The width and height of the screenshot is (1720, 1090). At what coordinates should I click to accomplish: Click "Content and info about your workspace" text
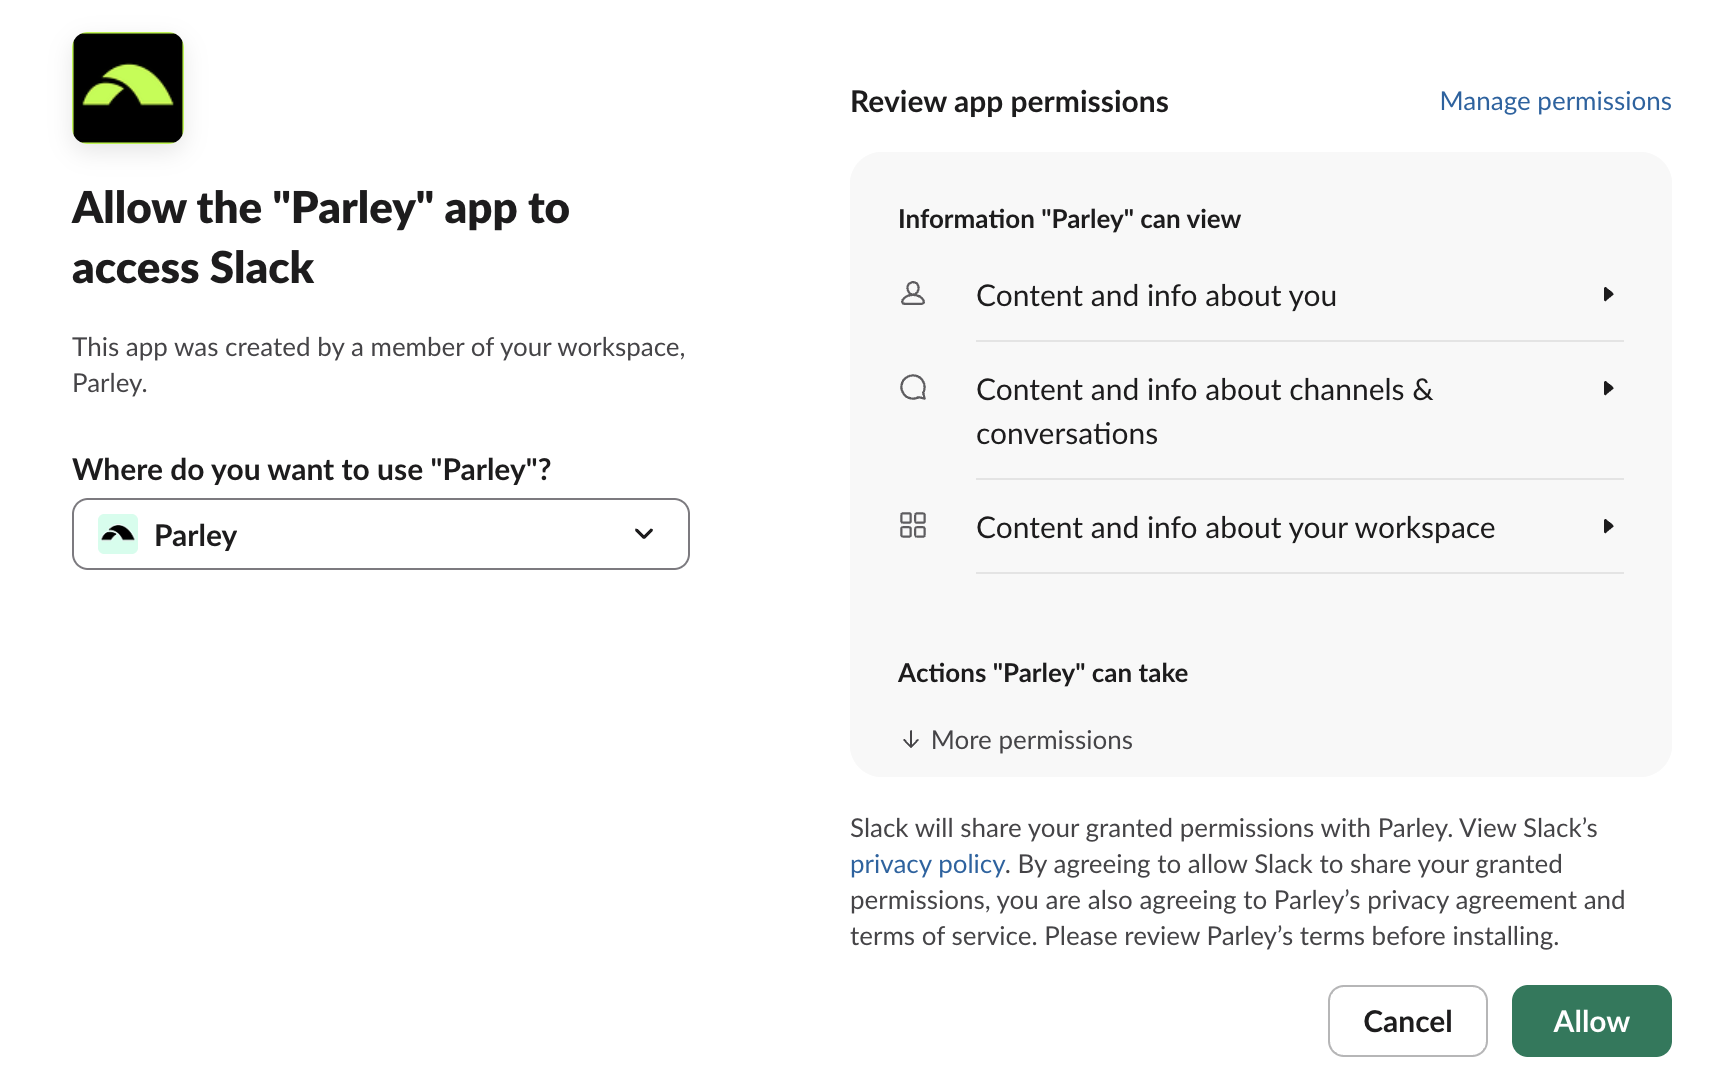[1236, 528]
